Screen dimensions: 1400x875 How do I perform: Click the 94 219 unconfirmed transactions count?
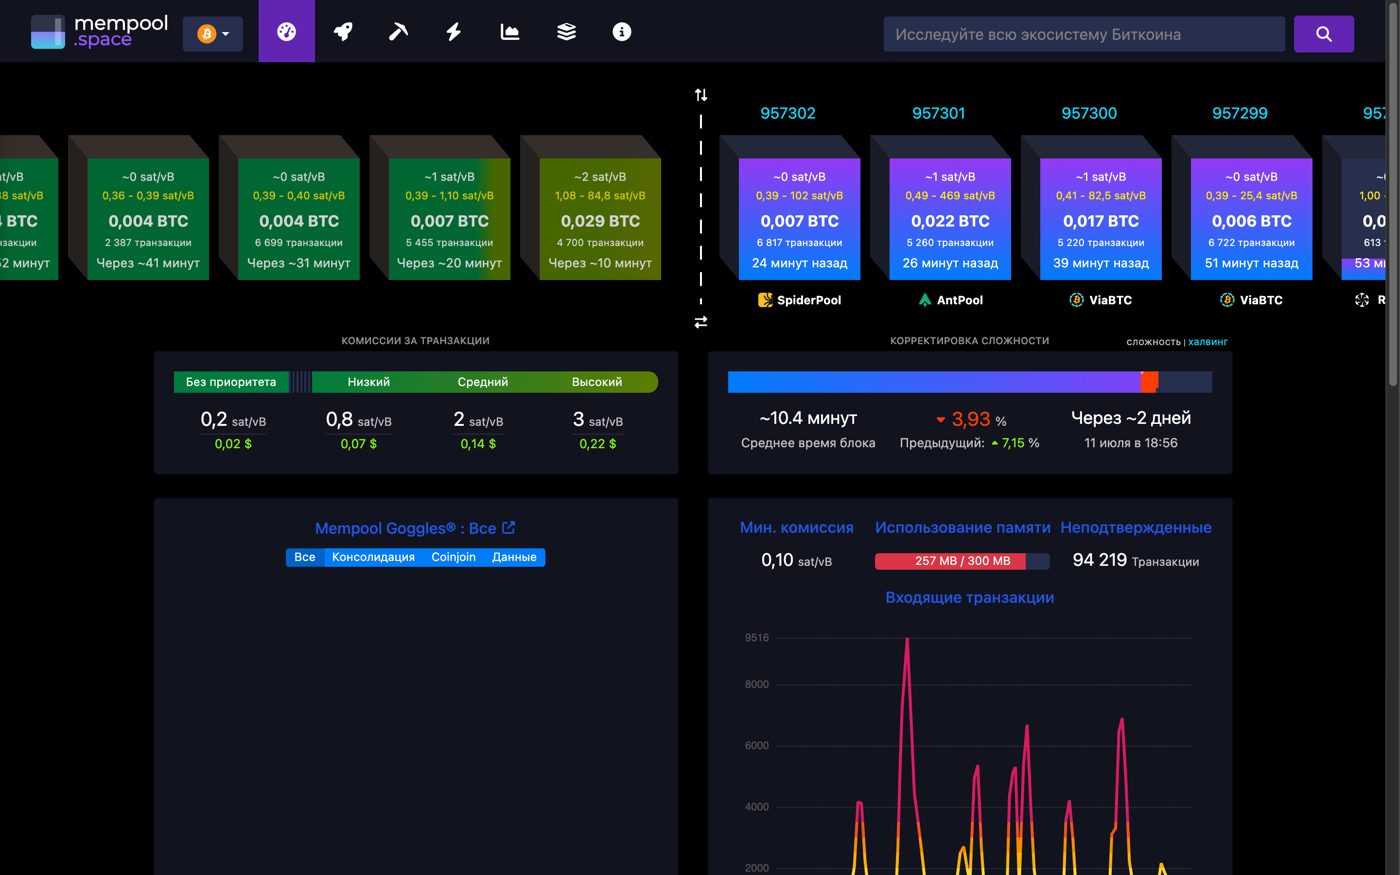click(1100, 560)
